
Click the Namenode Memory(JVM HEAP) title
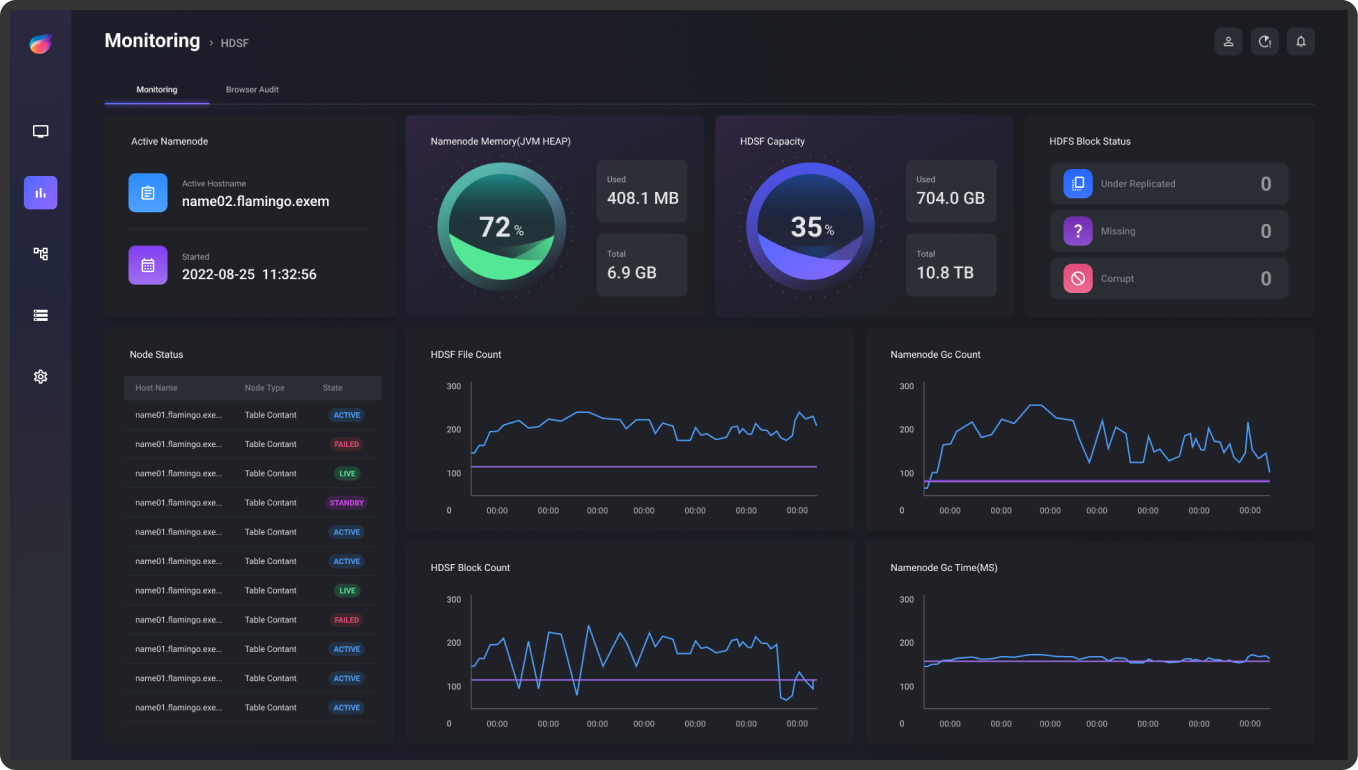point(501,142)
